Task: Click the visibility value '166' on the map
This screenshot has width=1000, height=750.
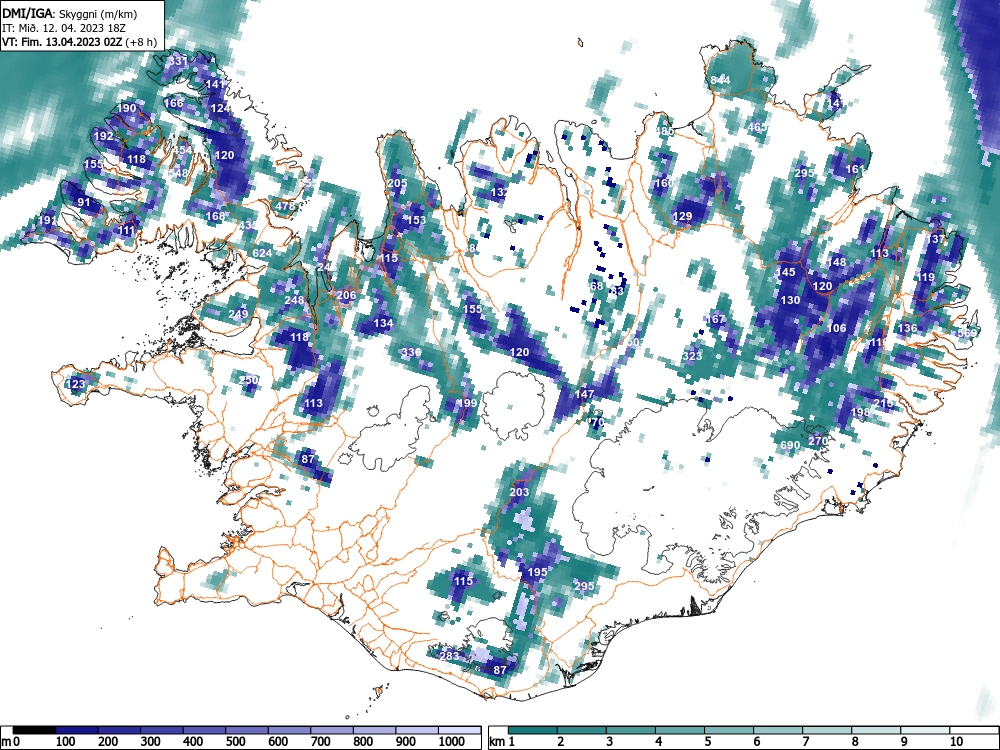Action: [x=173, y=103]
